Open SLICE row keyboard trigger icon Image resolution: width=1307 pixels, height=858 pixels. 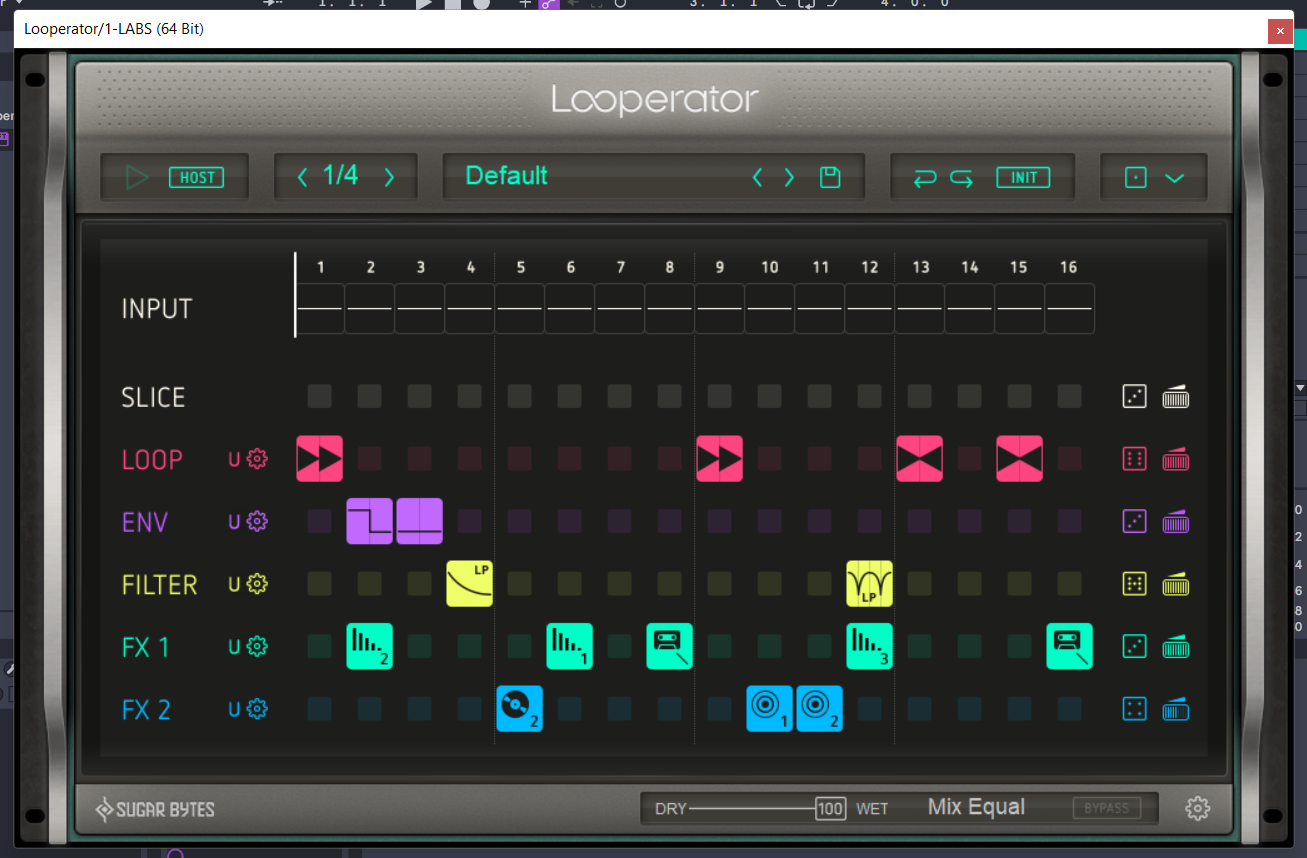(x=1175, y=397)
